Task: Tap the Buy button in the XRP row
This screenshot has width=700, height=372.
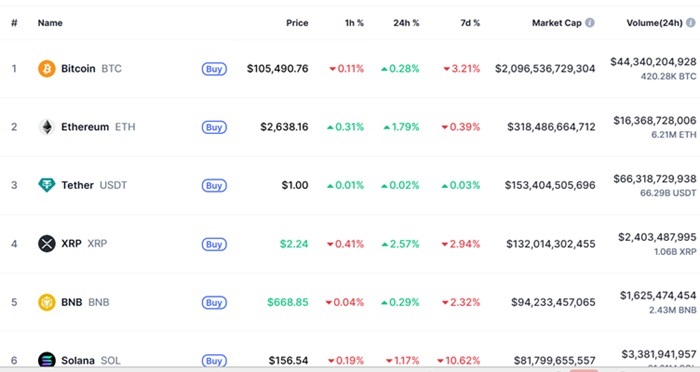Action: pos(214,244)
